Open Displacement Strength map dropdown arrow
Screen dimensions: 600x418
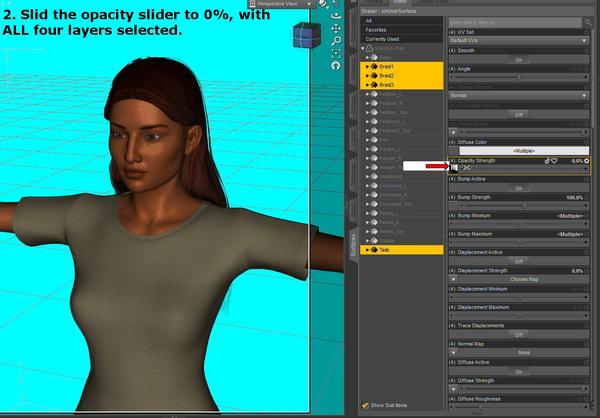(453, 279)
